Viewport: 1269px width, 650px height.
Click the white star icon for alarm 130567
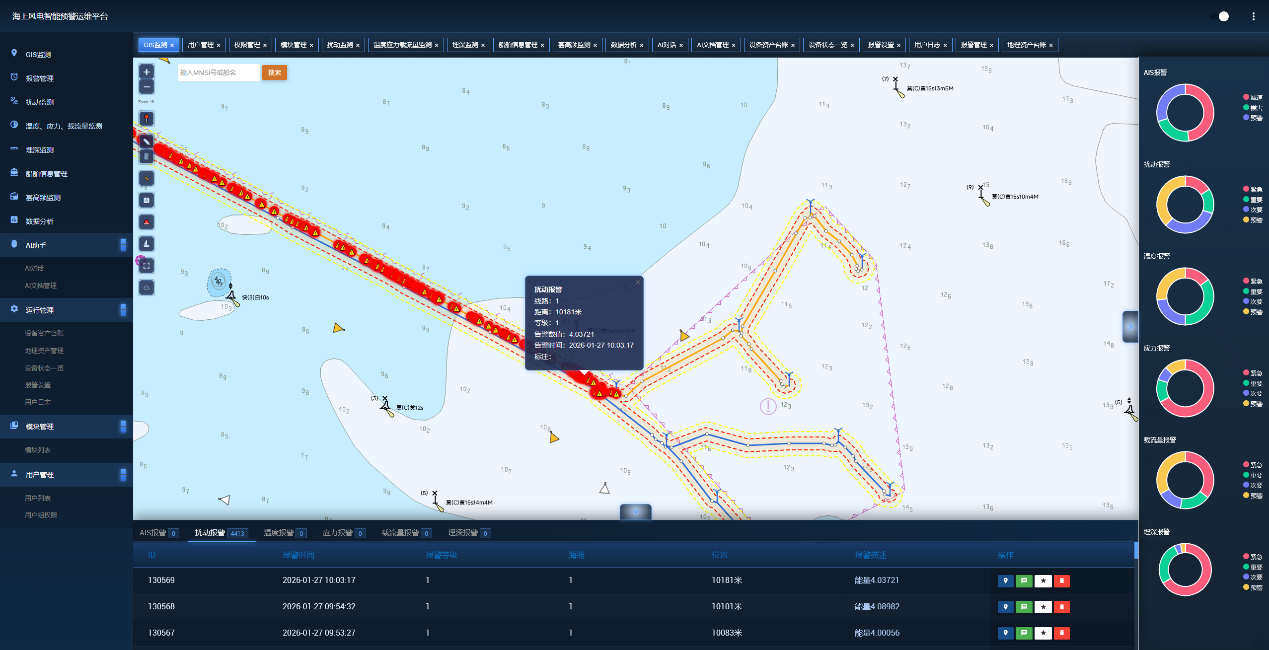pyautogui.click(x=1043, y=633)
